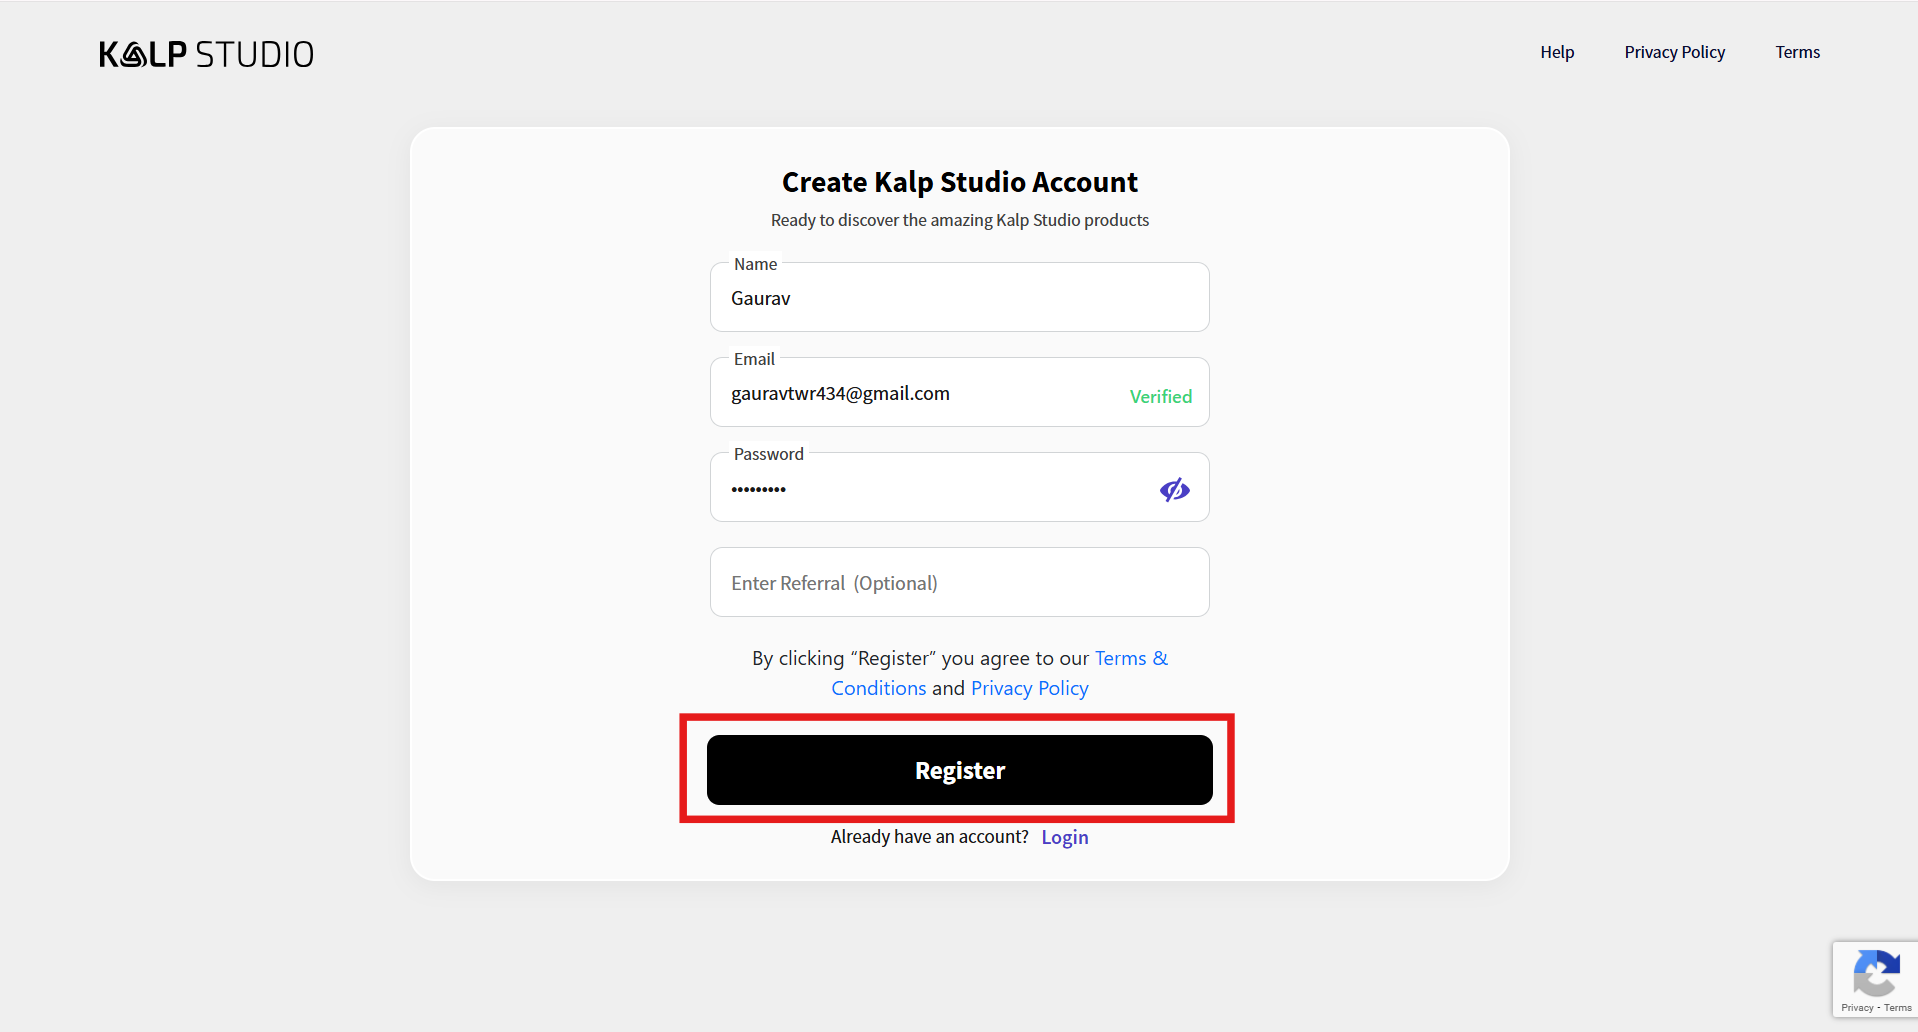Click the Enter Referral optional field
Image resolution: width=1918 pixels, height=1032 pixels.
(x=958, y=583)
